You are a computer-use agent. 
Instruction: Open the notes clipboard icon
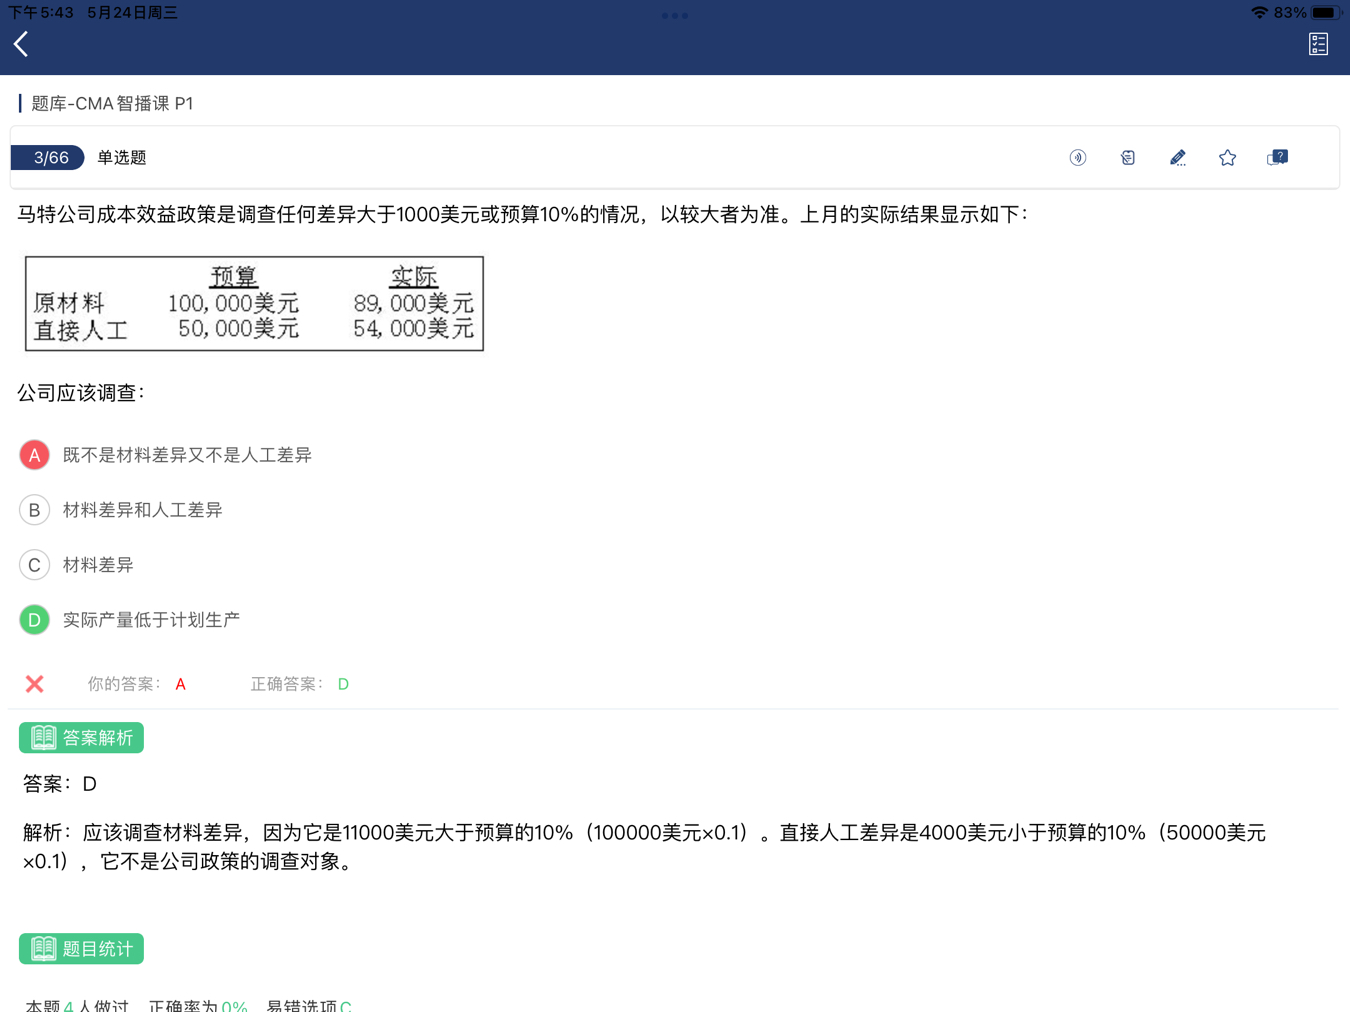tap(1127, 158)
